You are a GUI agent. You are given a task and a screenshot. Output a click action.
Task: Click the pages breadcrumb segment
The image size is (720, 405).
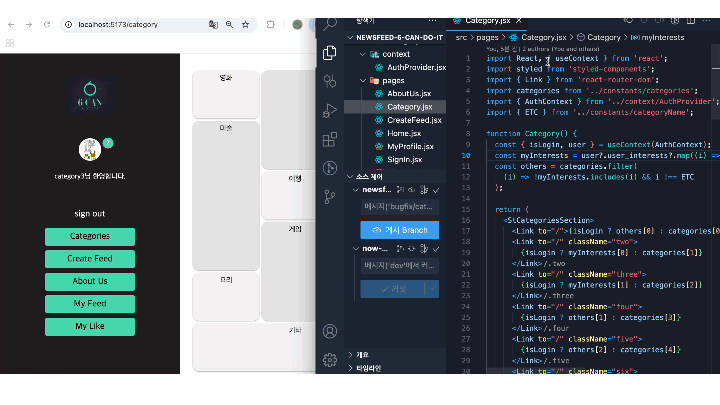coord(487,38)
